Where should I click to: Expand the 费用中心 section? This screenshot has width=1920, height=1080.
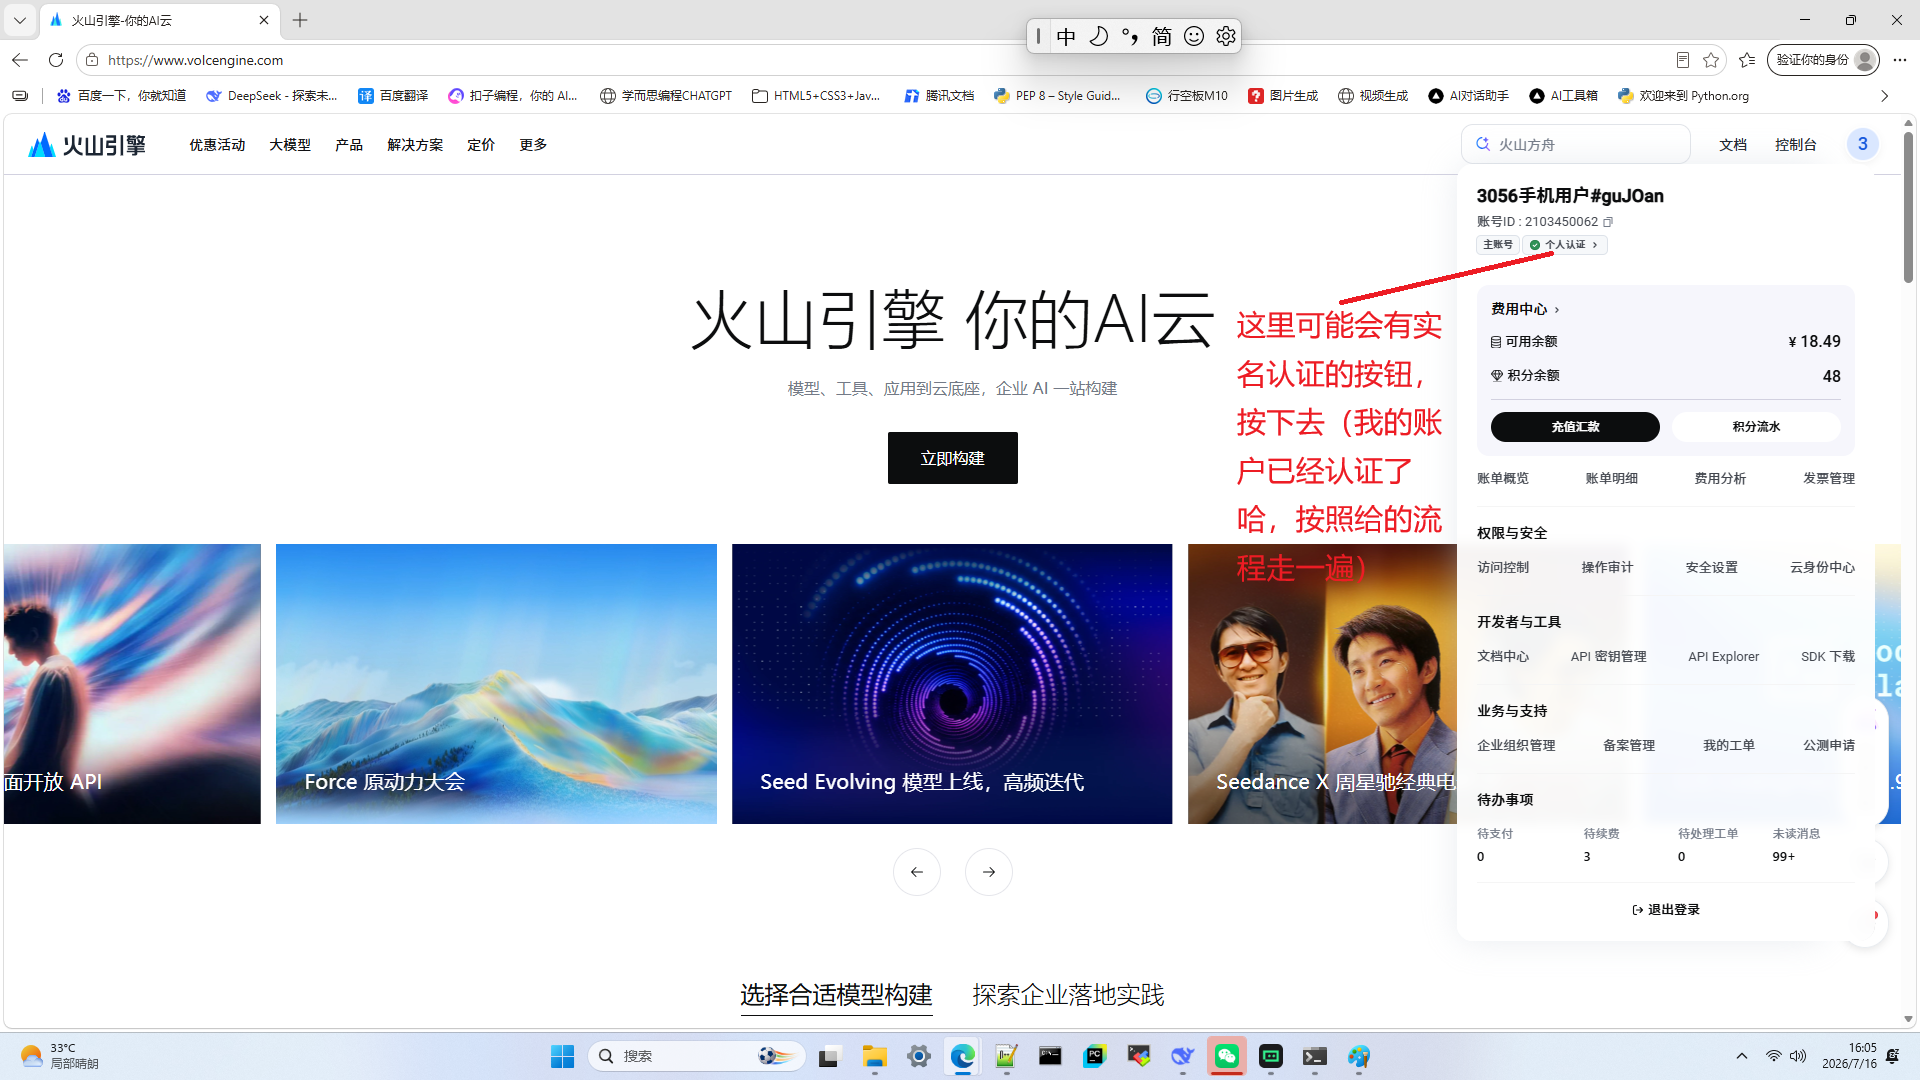(x=1525, y=309)
